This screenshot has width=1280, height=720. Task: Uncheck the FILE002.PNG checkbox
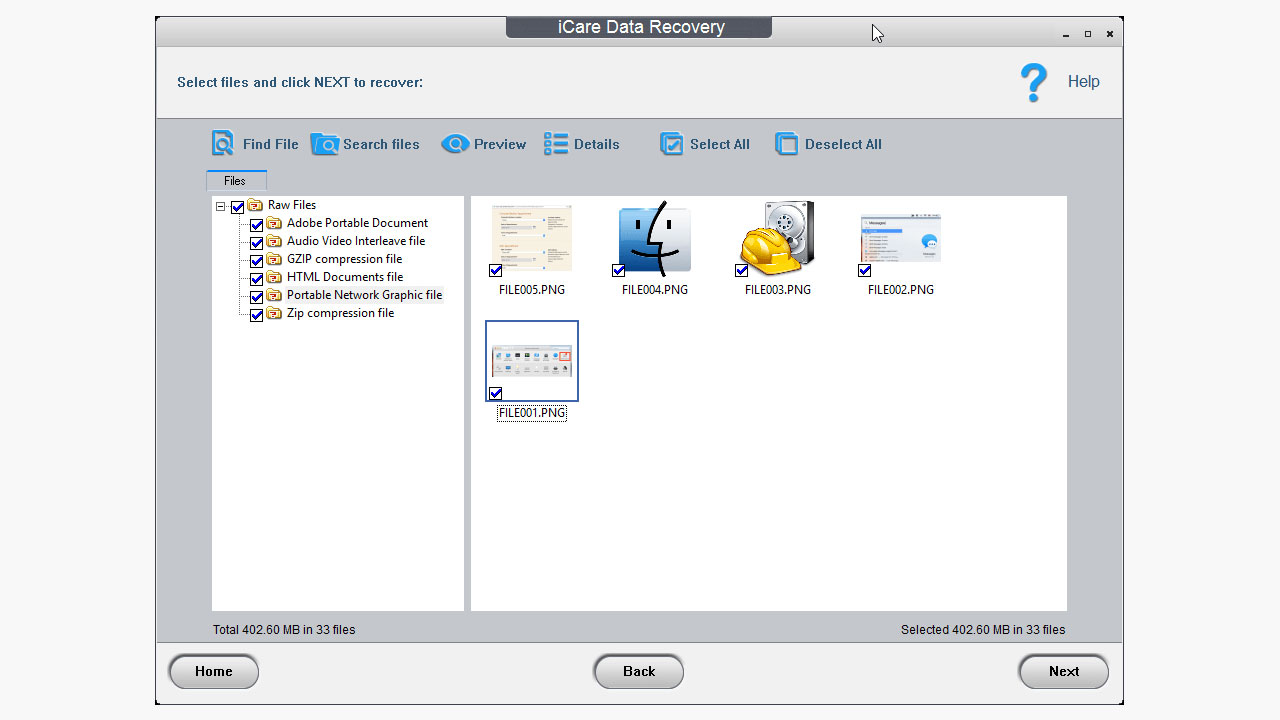coord(865,270)
